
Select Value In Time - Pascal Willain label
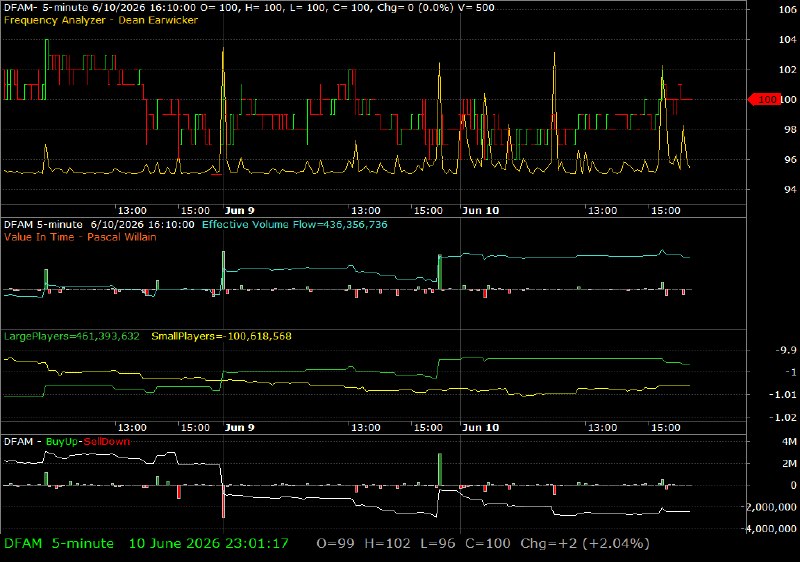pyautogui.click(x=80, y=237)
